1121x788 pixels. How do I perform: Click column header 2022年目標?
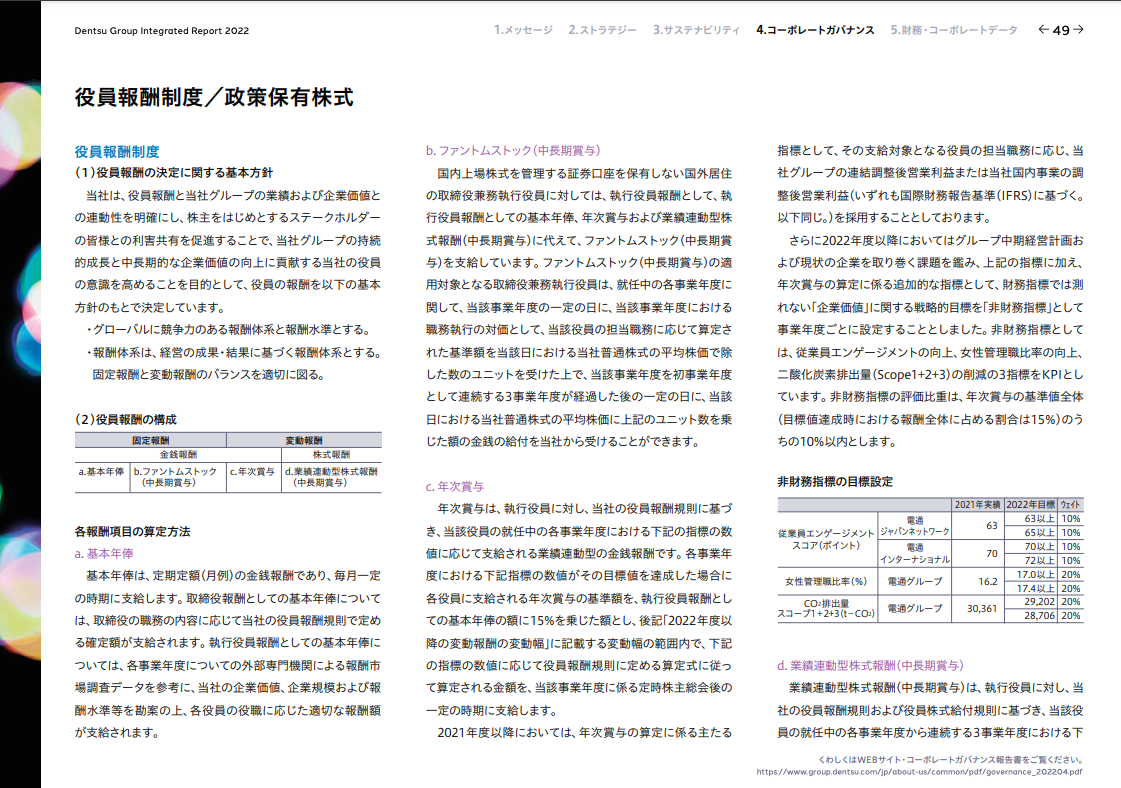pos(1030,505)
